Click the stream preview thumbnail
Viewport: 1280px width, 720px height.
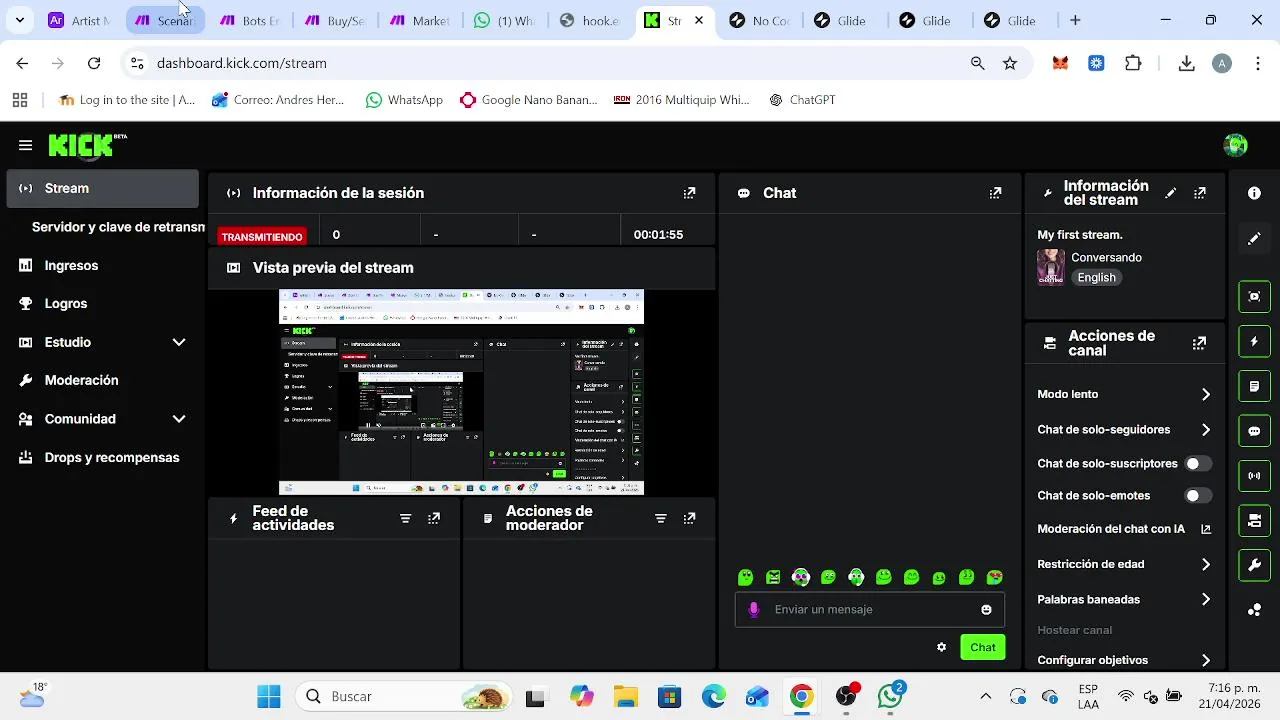[x=461, y=393]
